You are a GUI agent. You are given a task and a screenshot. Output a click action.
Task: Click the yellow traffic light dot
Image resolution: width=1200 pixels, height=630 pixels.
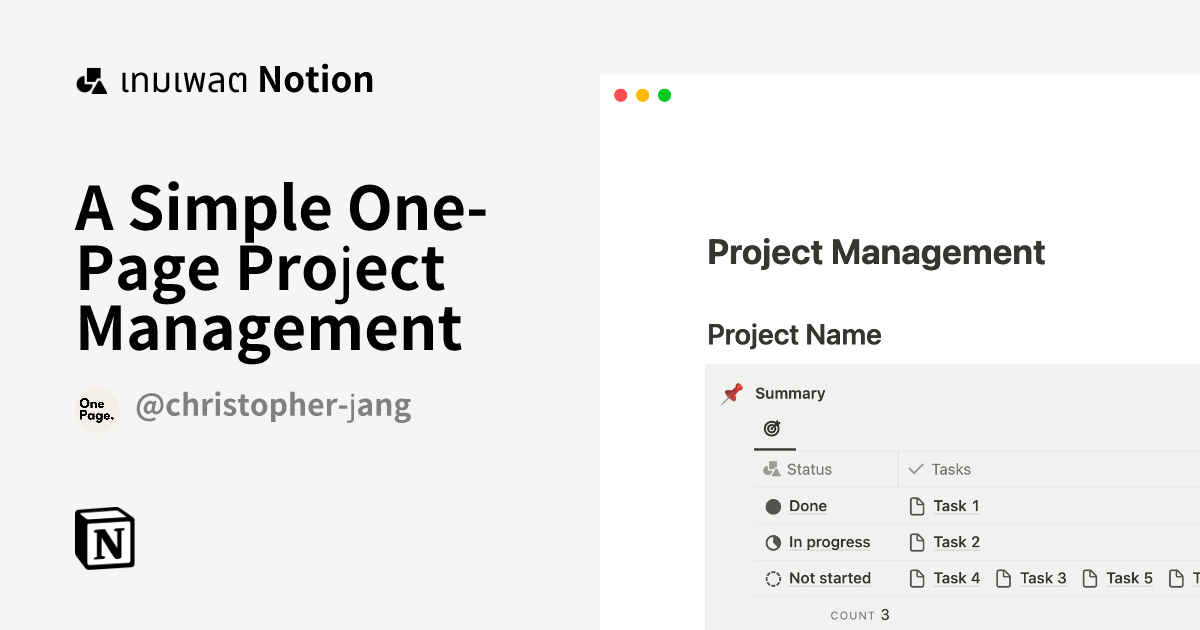coord(642,94)
